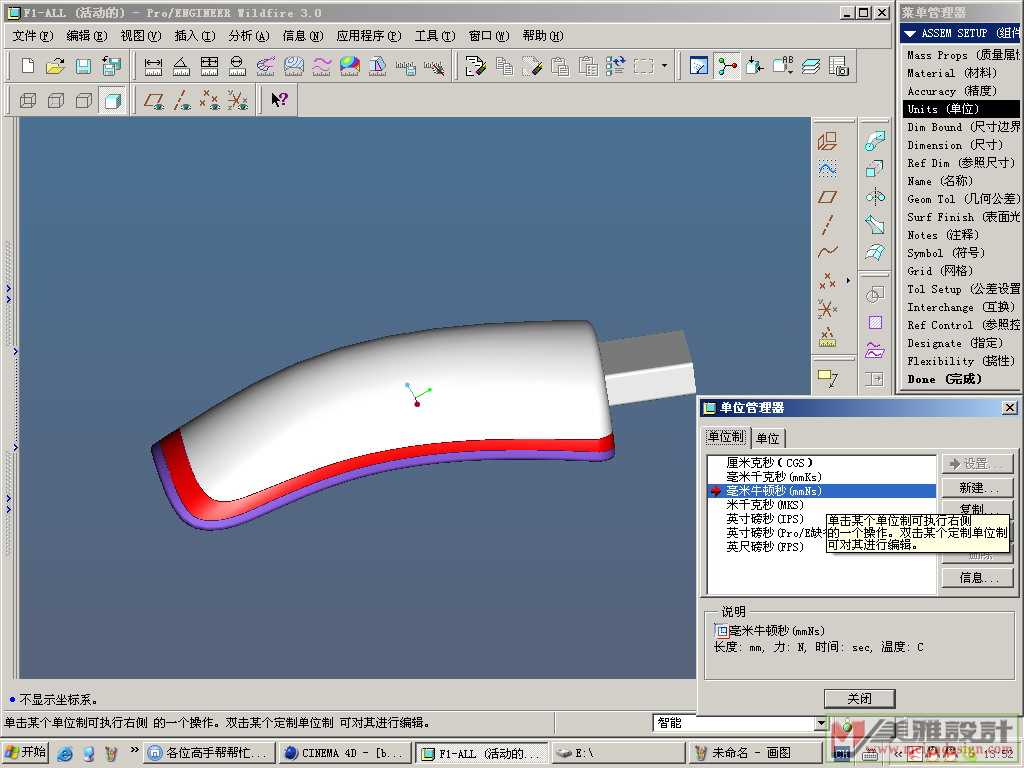Open the 视图(V) menu
This screenshot has width=1024, height=768.
tap(140, 36)
